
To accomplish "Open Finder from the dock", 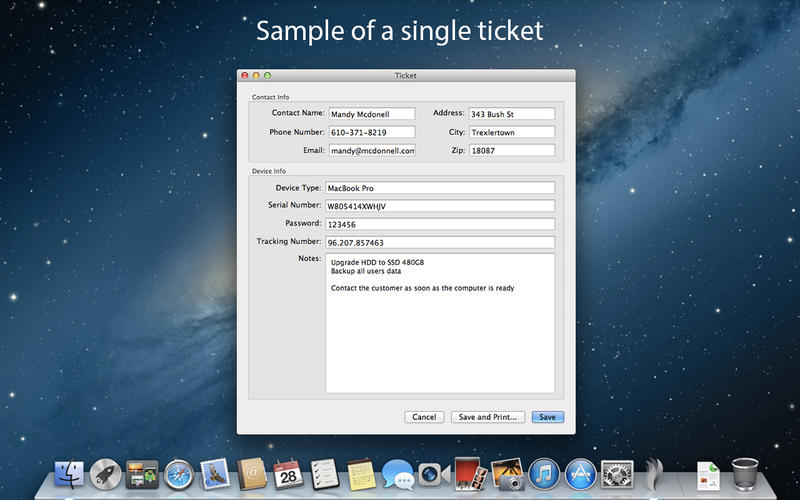I will pyautogui.click(x=69, y=474).
